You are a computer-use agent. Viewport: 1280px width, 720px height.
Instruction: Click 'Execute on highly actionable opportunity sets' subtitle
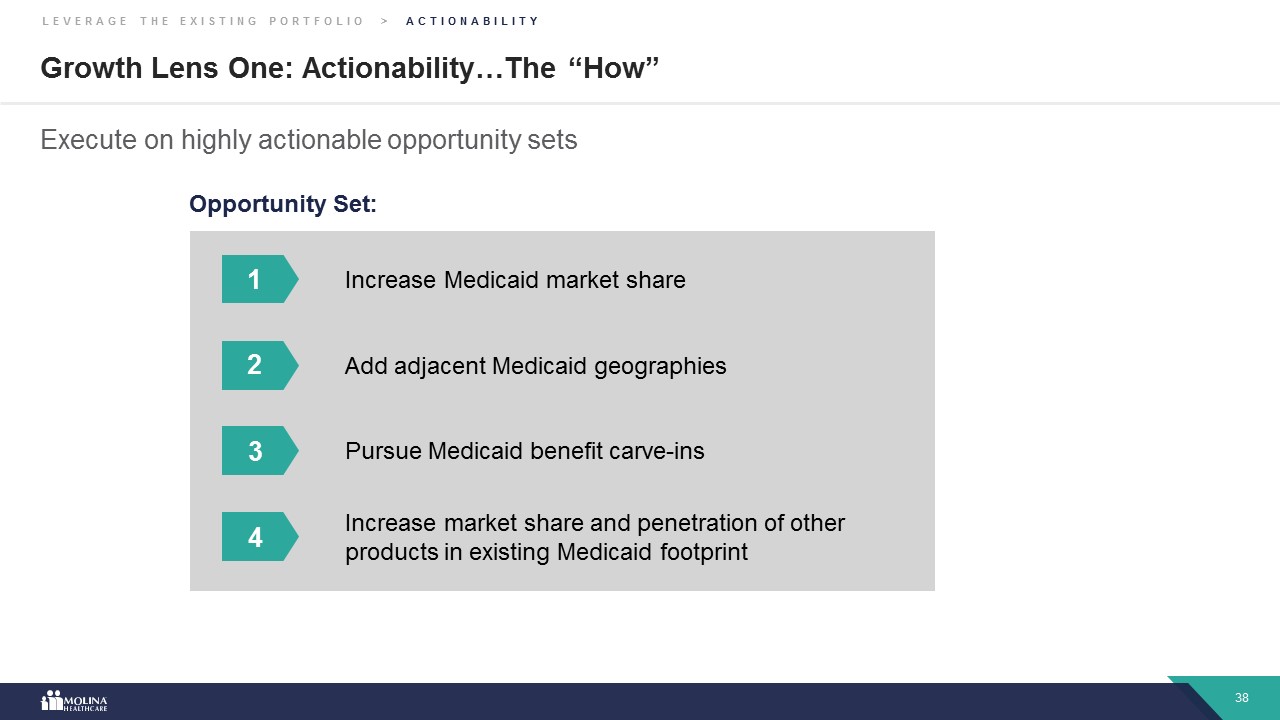[308, 140]
